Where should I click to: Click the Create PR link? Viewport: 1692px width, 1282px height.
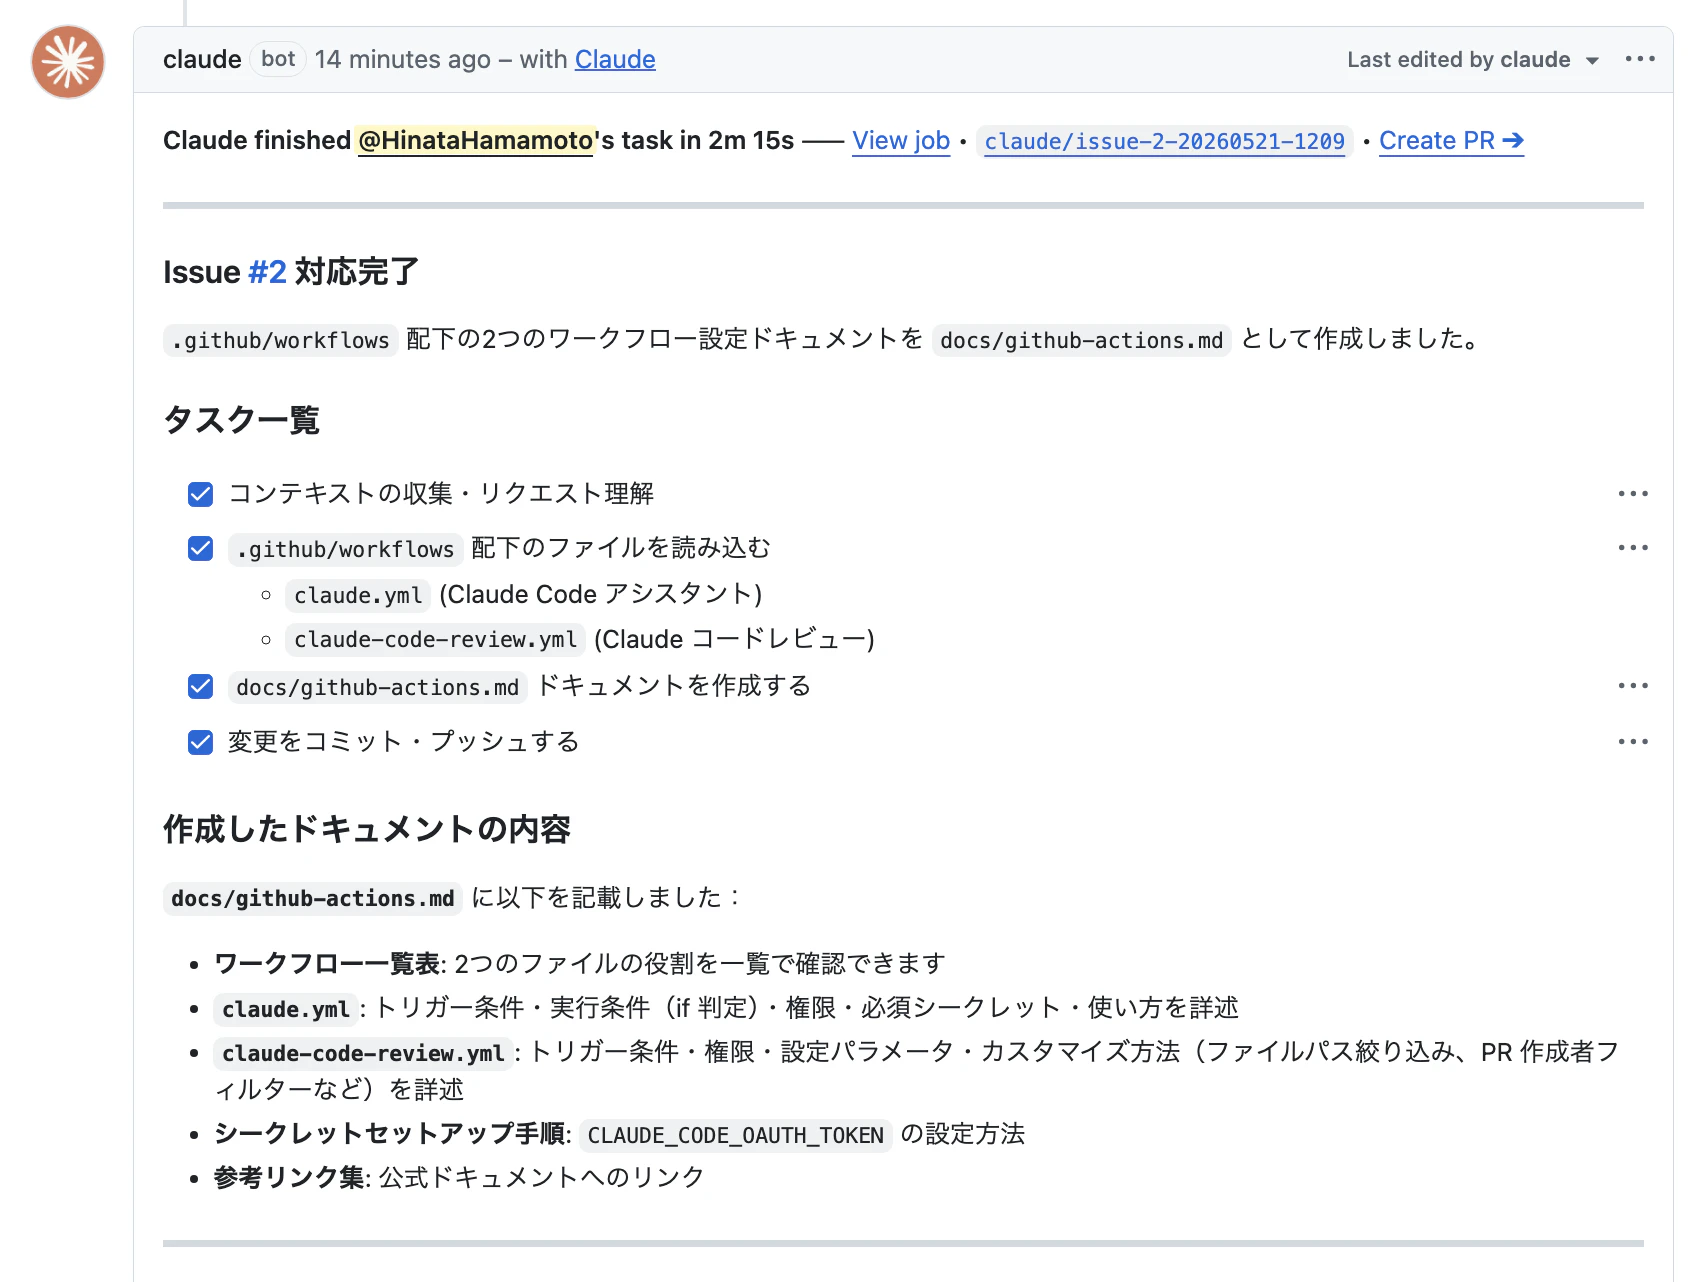coord(1451,141)
